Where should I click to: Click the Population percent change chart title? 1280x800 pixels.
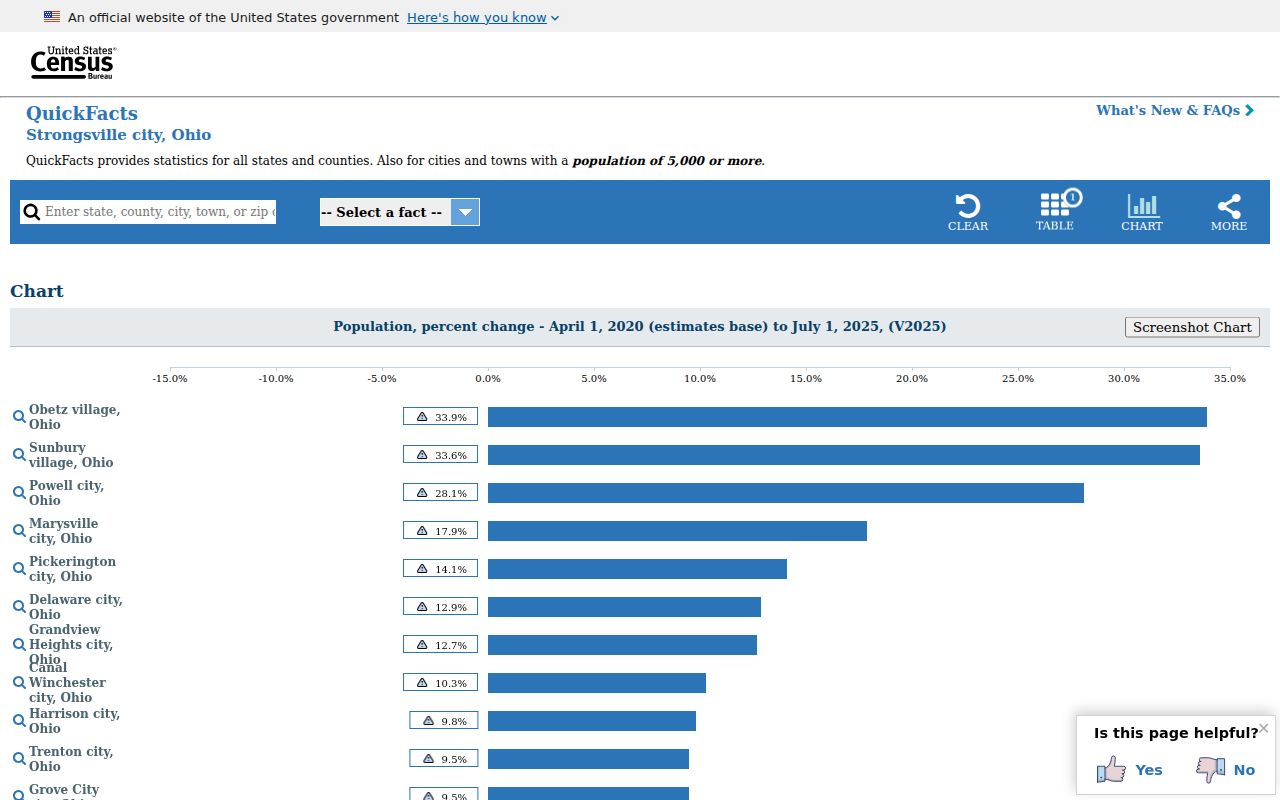(x=640, y=327)
